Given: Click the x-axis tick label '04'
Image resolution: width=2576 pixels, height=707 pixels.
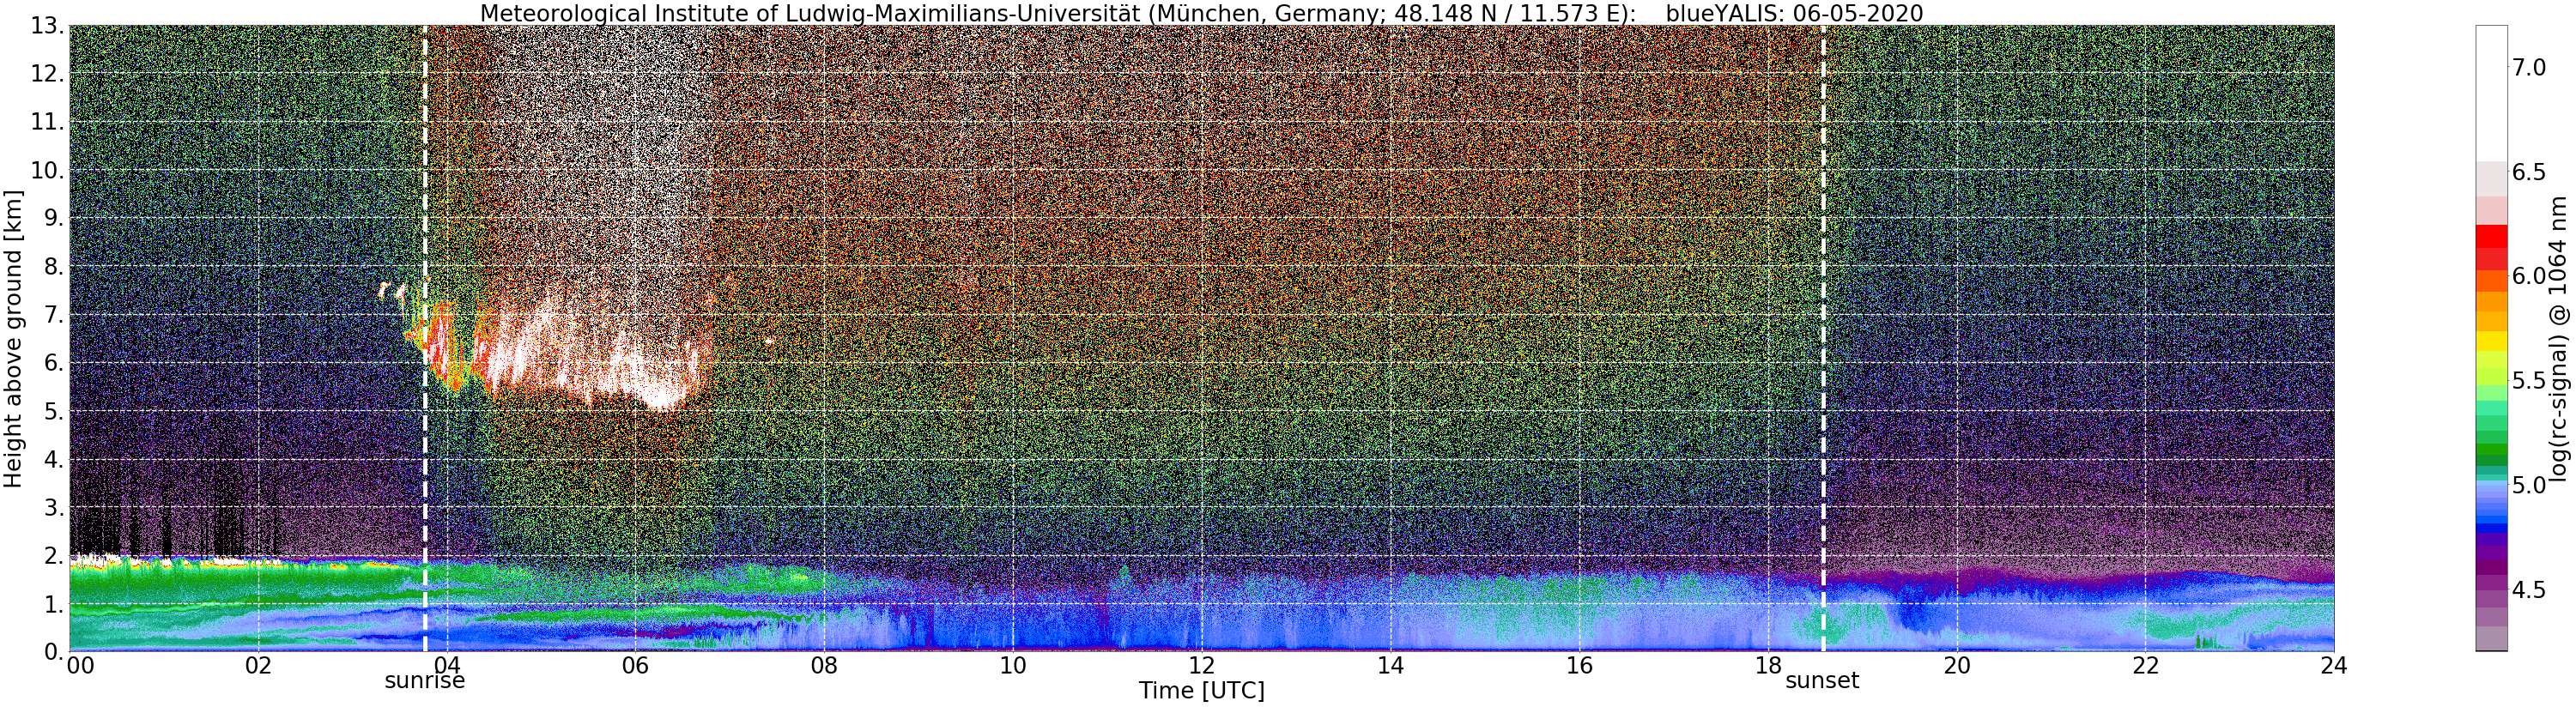Looking at the screenshot, I should (447, 666).
